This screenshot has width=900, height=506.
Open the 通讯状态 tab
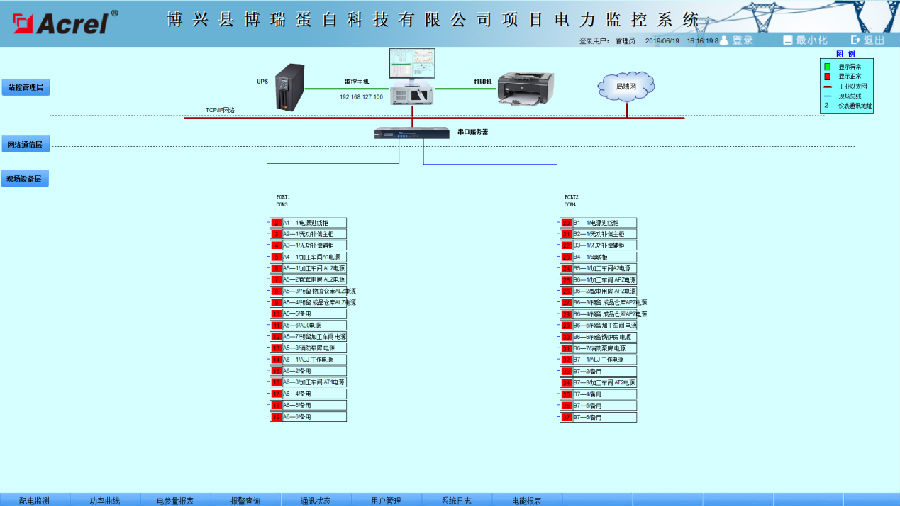point(316,500)
